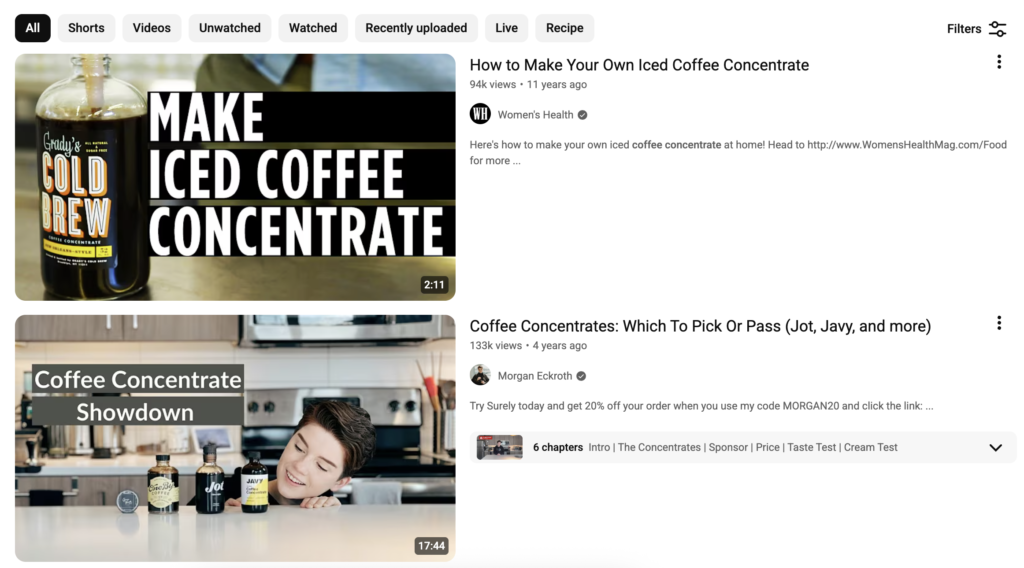Open the Filters sliders icon
The image size is (1024, 568).
(x=997, y=29)
